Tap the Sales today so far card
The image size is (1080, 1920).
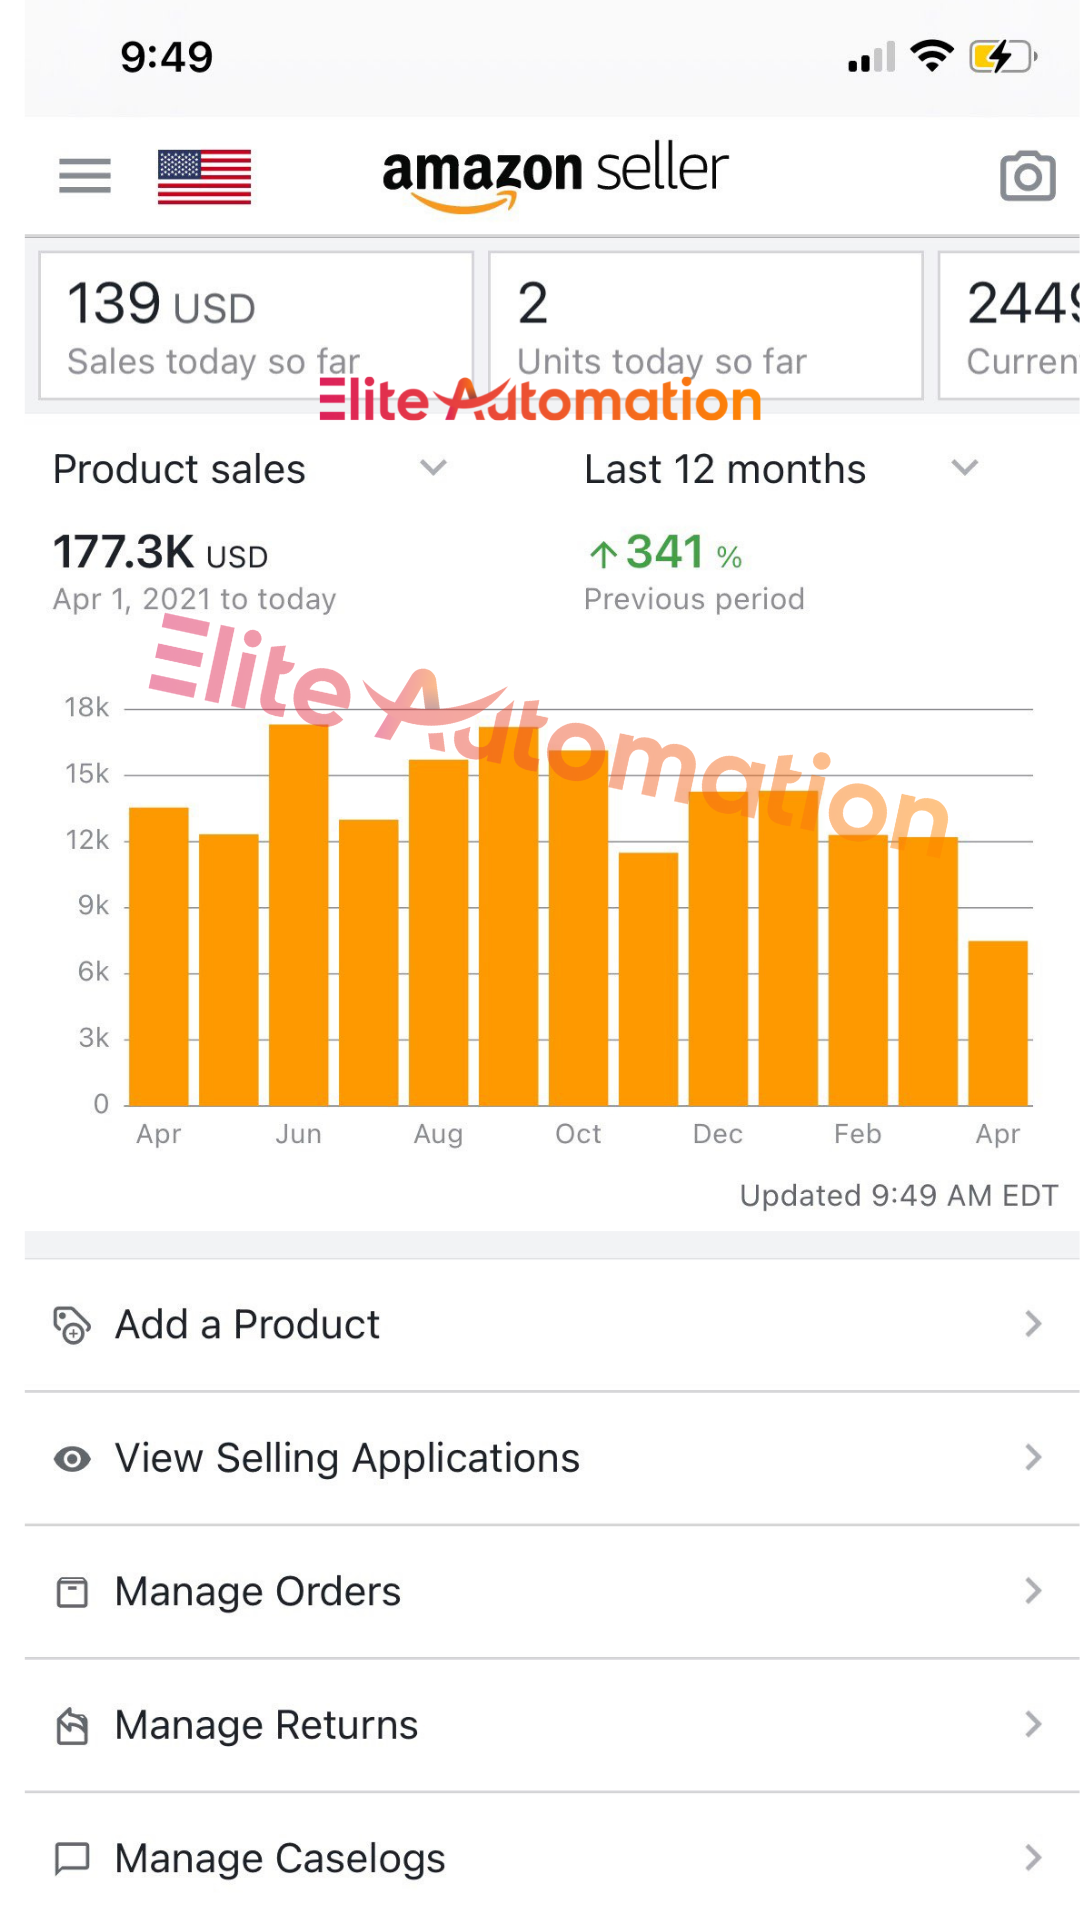[255, 326]
